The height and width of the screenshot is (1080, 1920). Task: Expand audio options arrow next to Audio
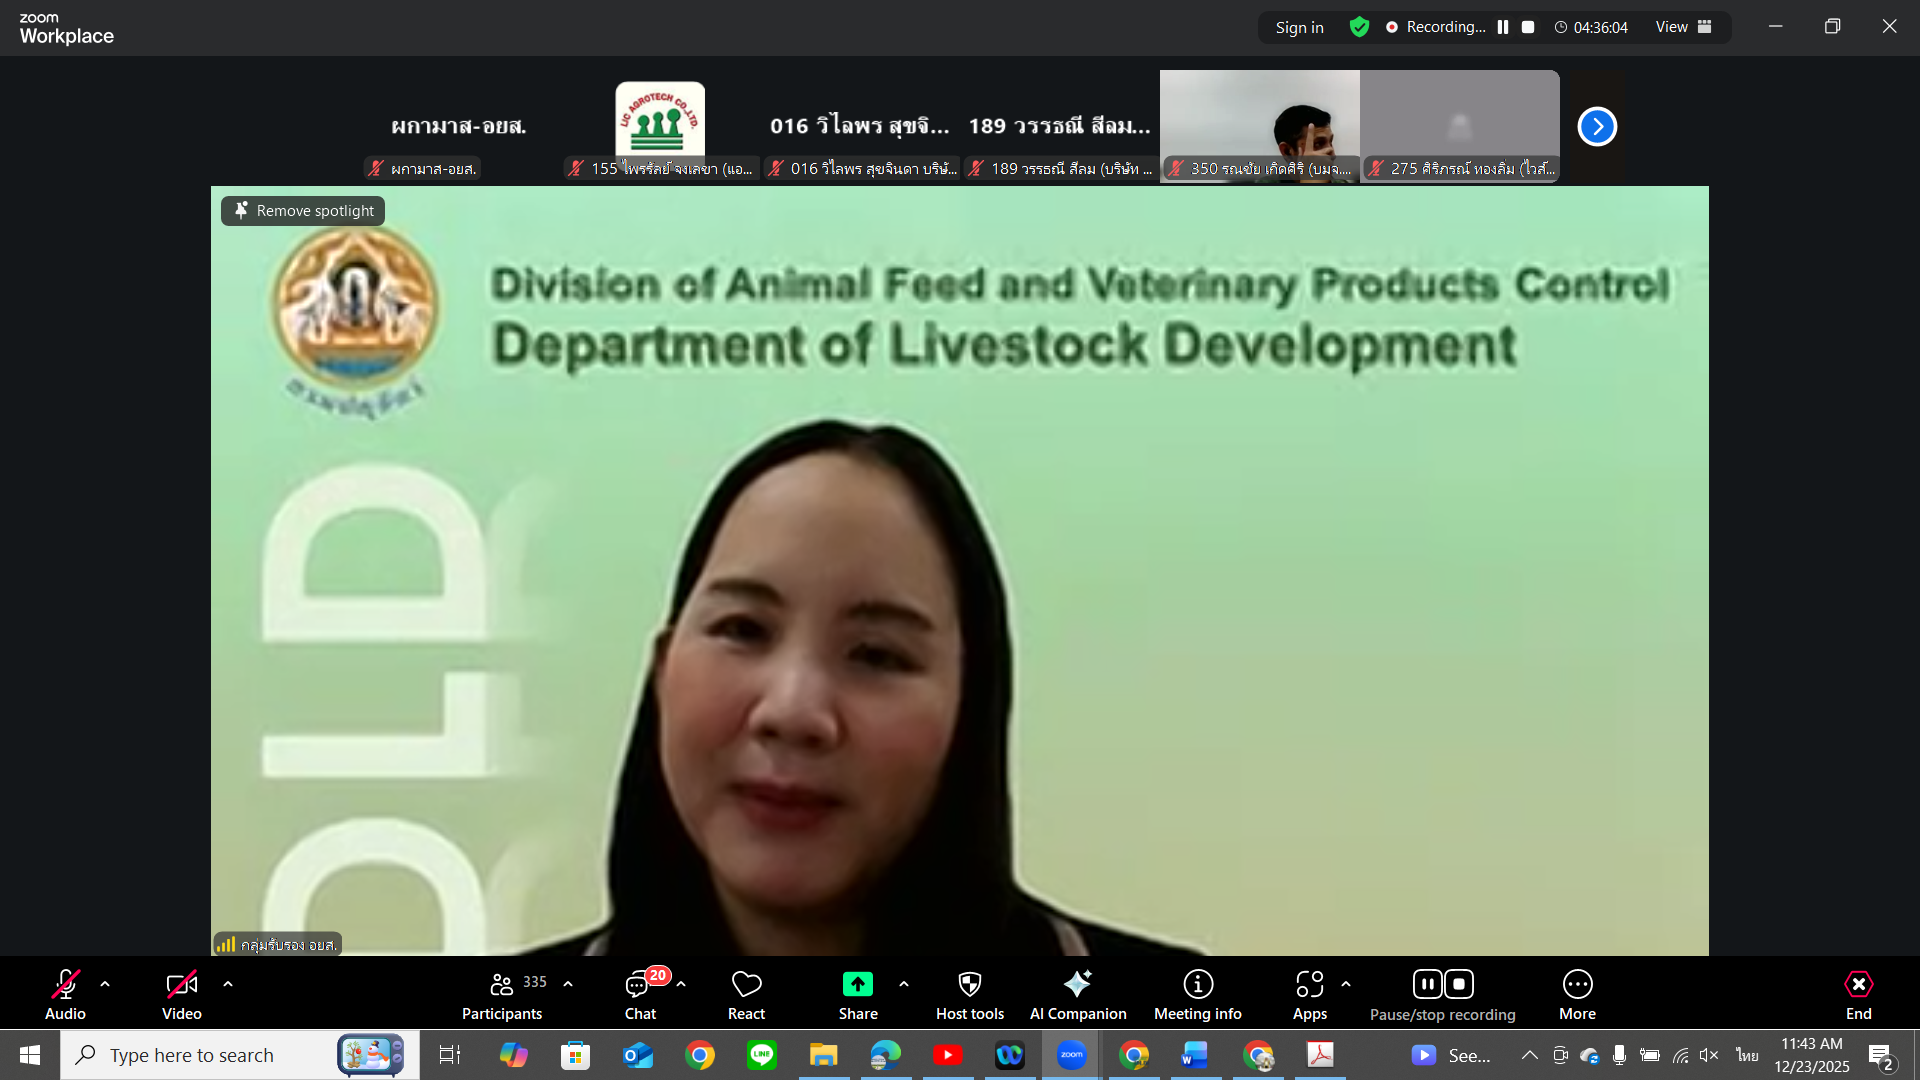coord(105,984)
